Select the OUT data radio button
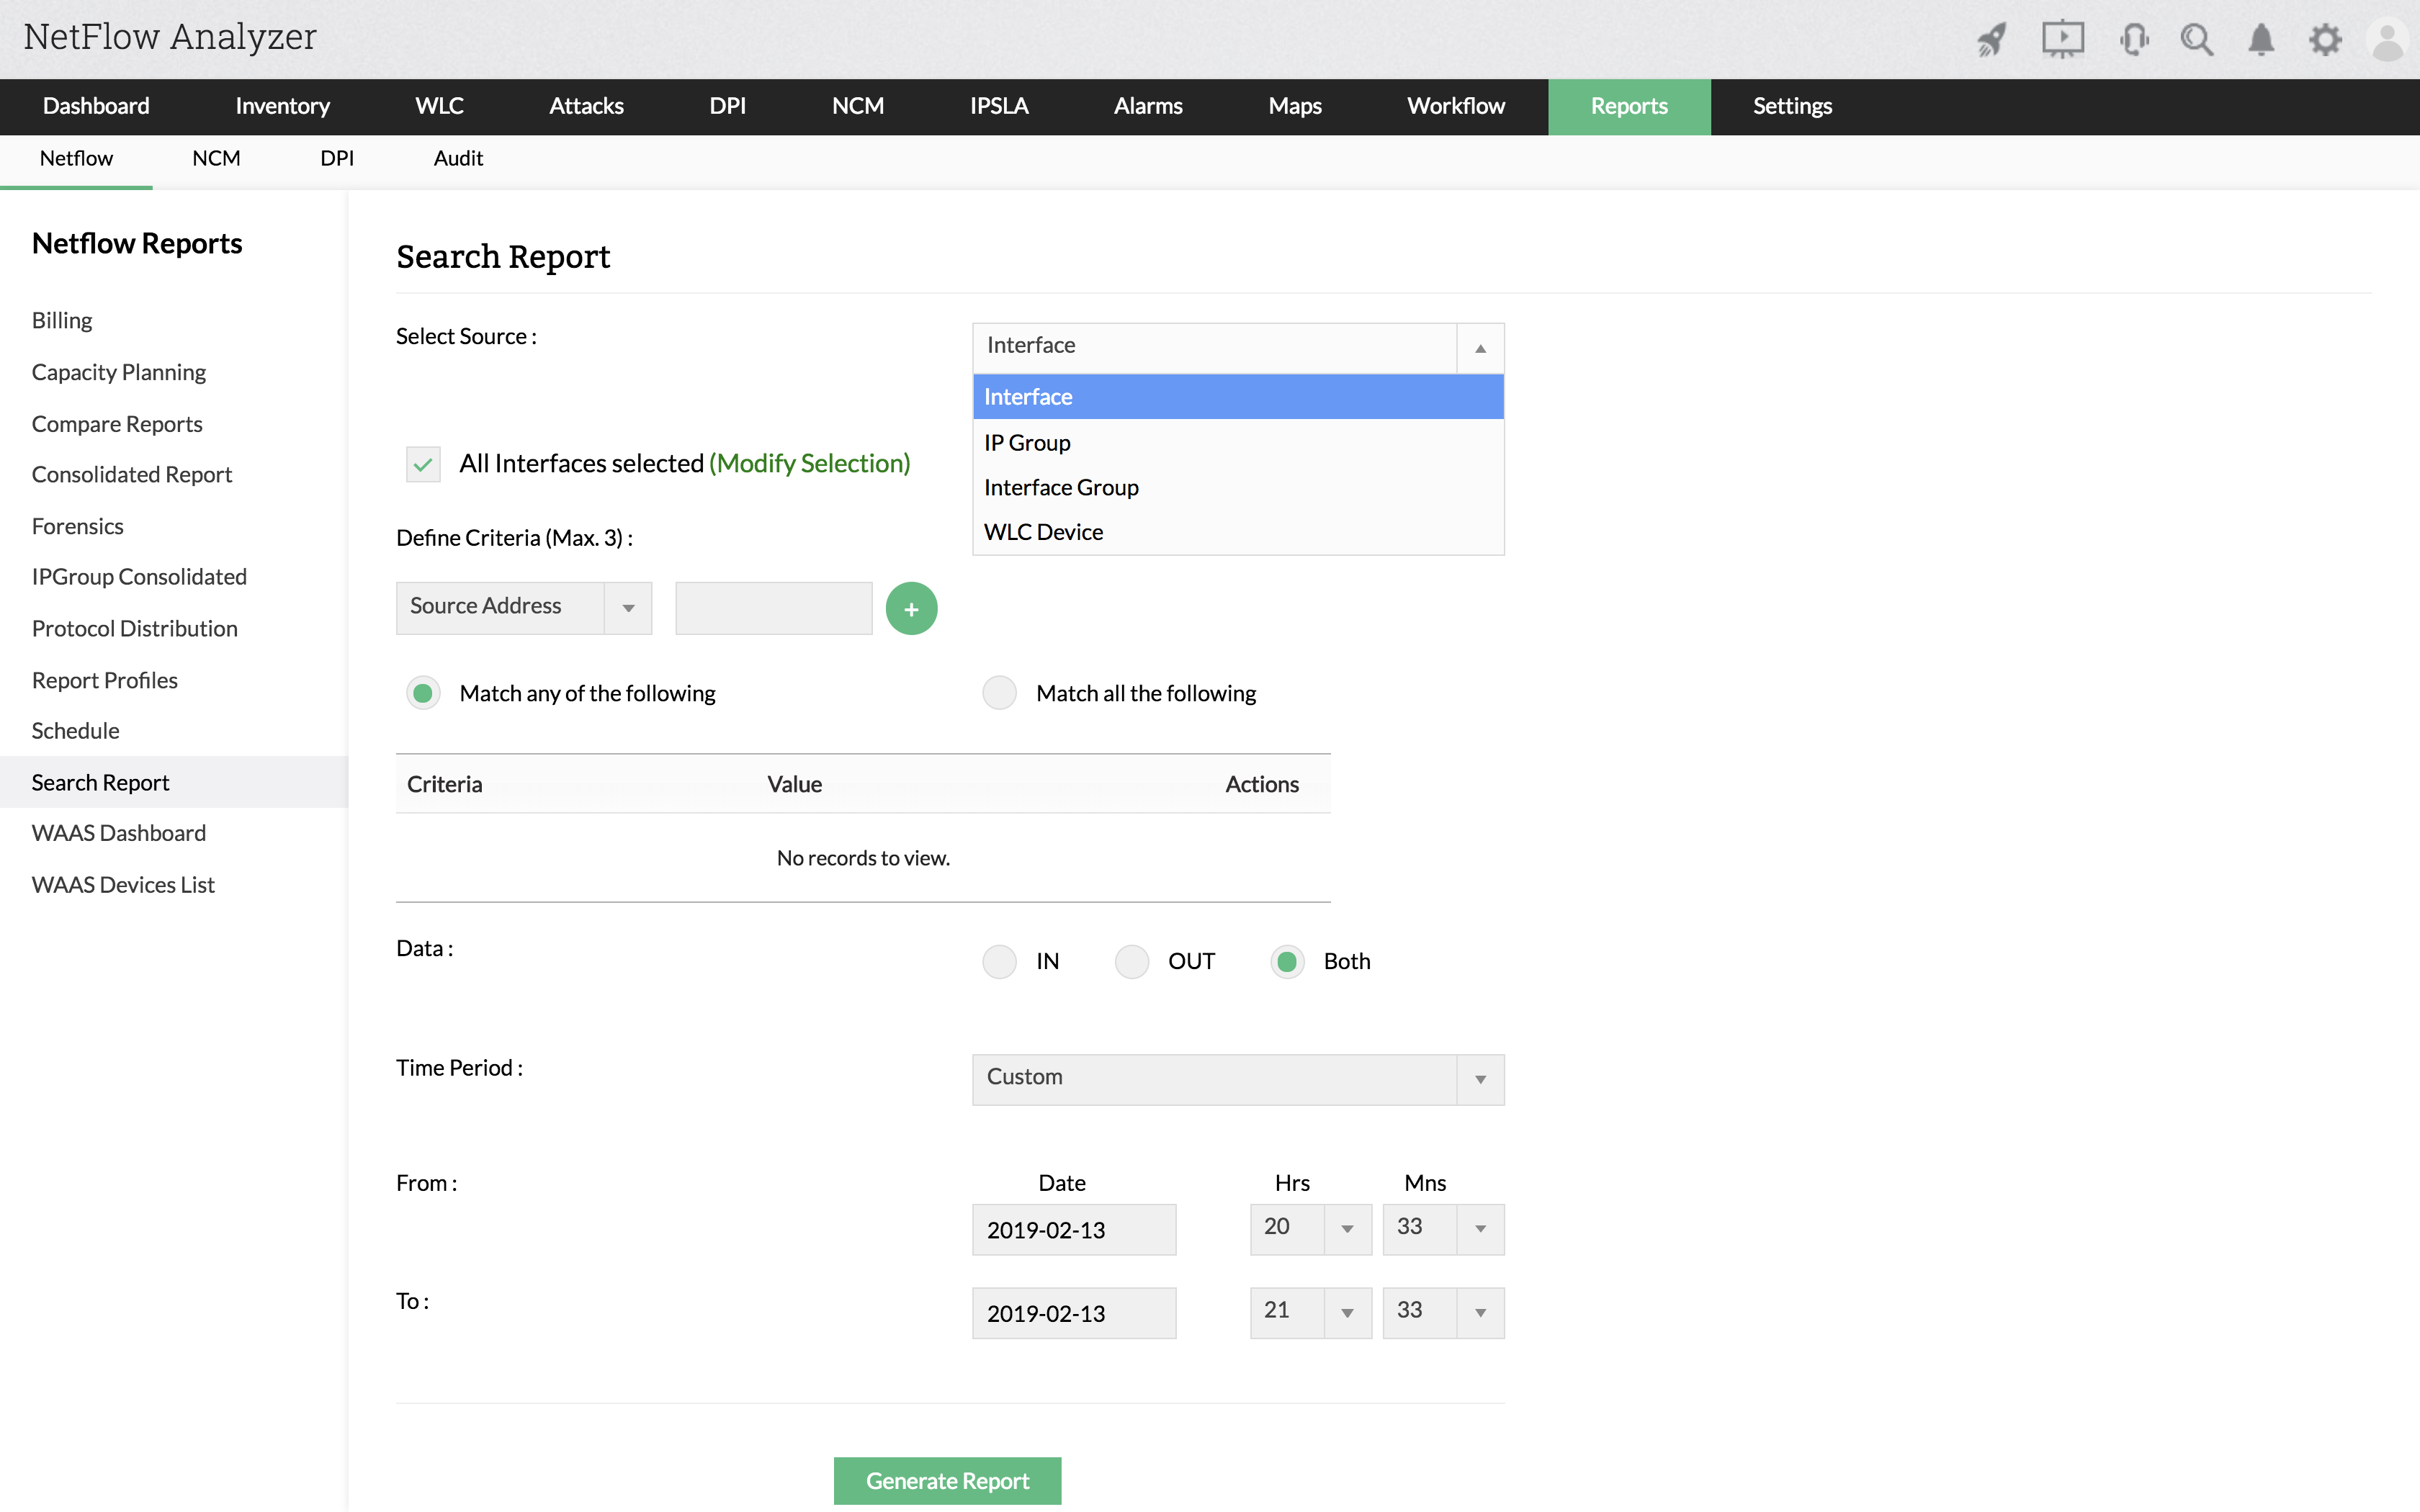 pos(1131,961)
